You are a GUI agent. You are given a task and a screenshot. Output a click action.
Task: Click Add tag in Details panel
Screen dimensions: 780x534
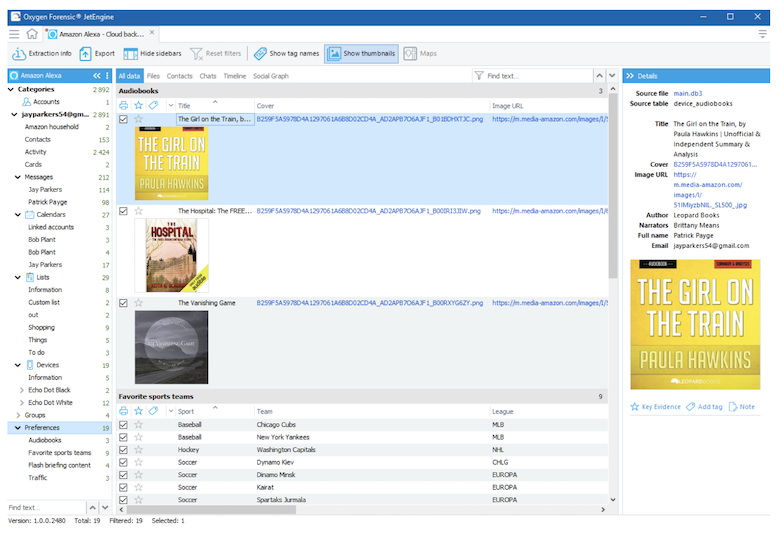(704, 407)
